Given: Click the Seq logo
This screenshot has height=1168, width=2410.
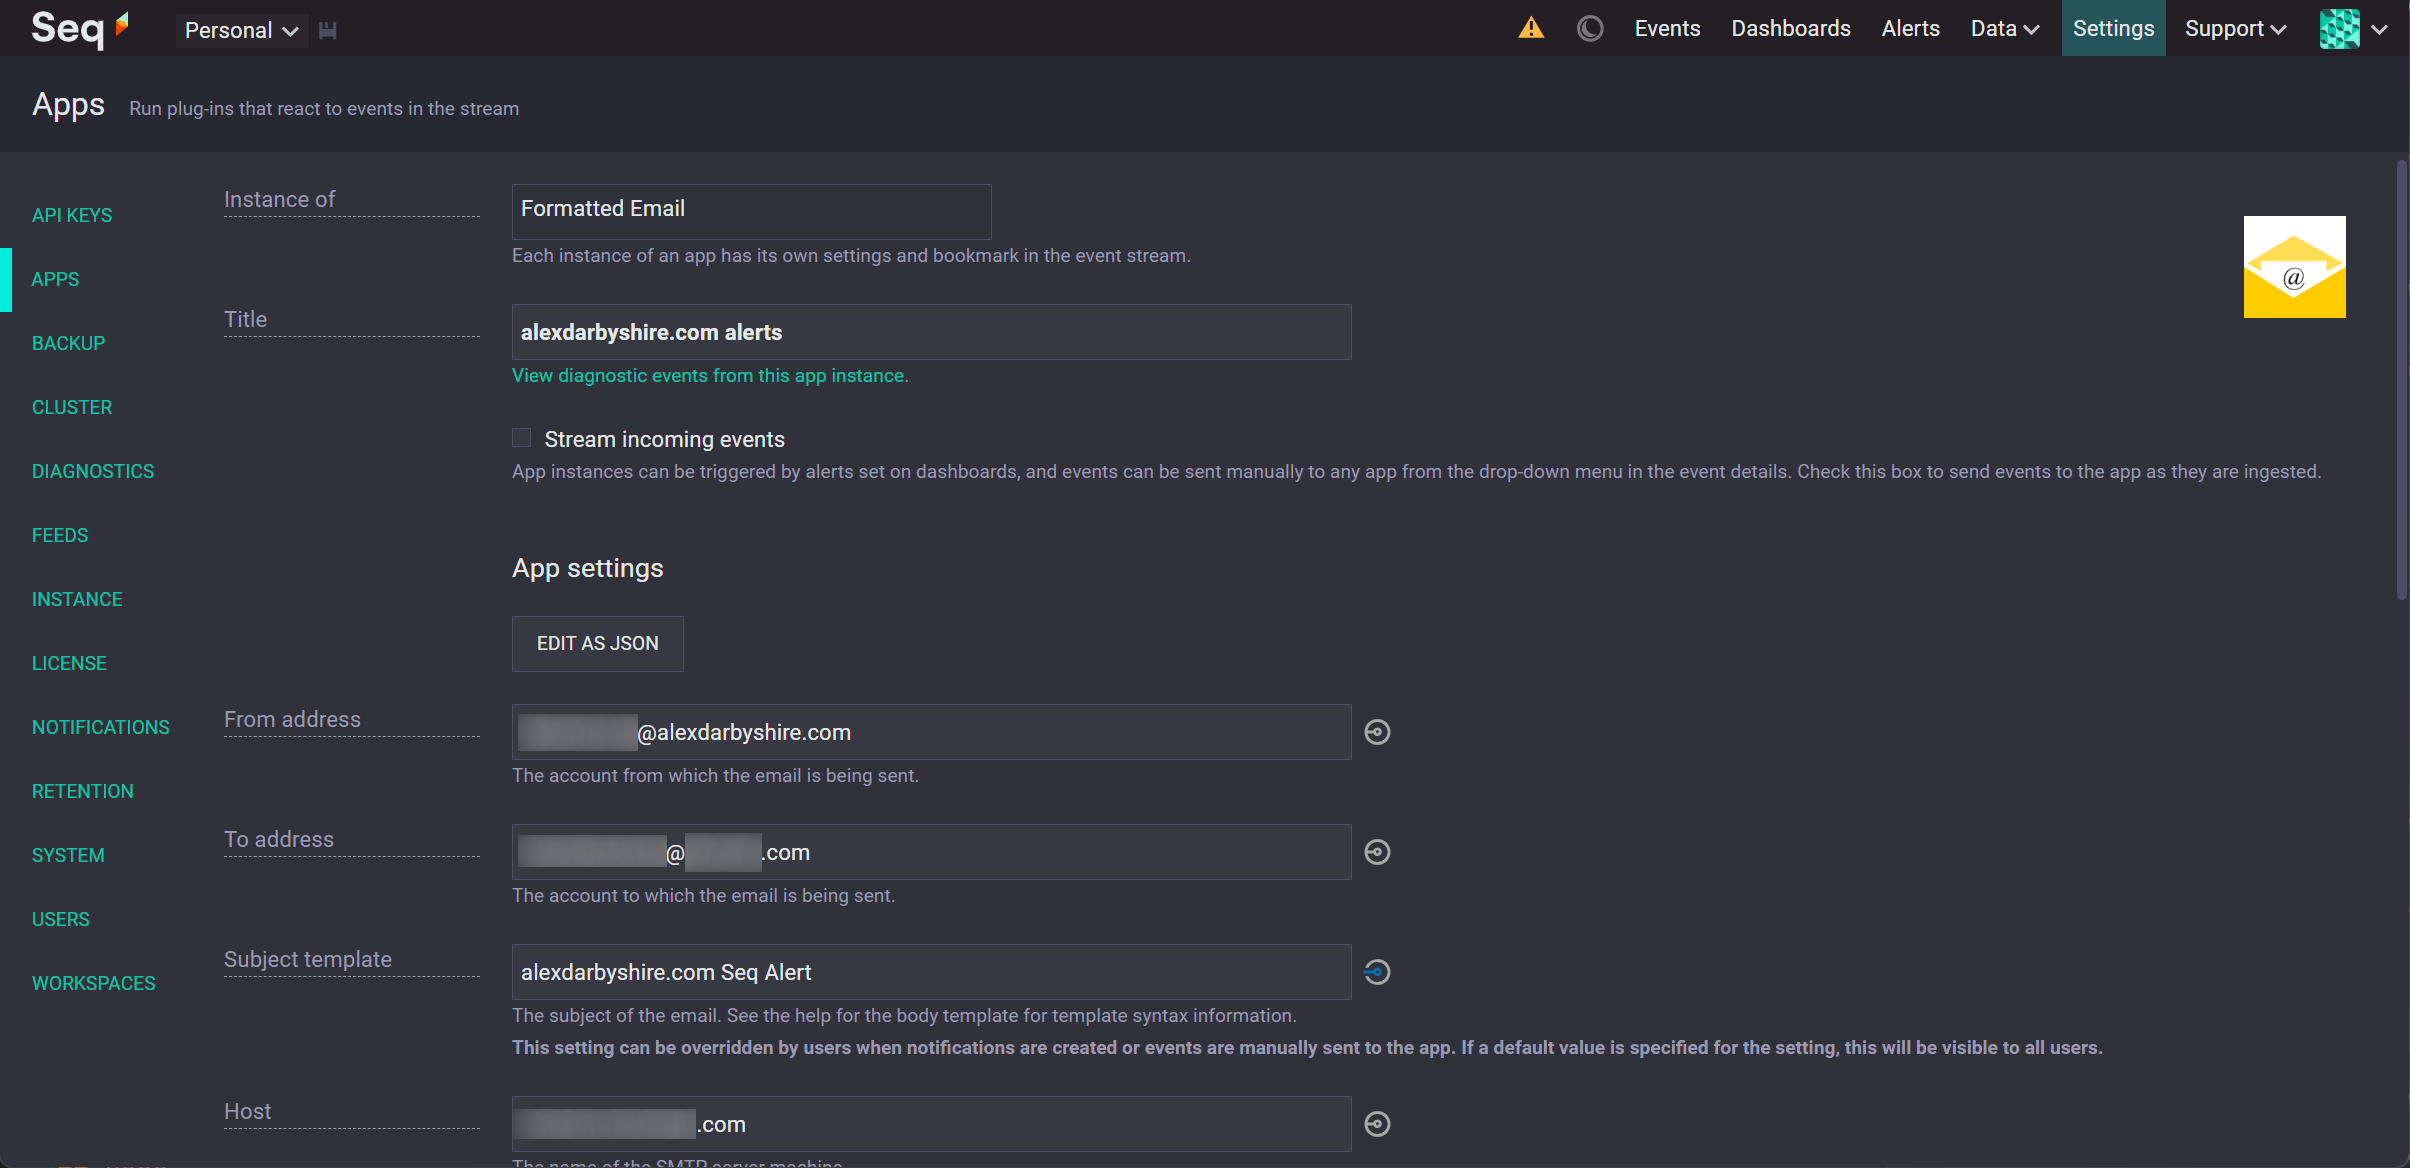Looking at the screenshot, I should click(x=80, y=28).
